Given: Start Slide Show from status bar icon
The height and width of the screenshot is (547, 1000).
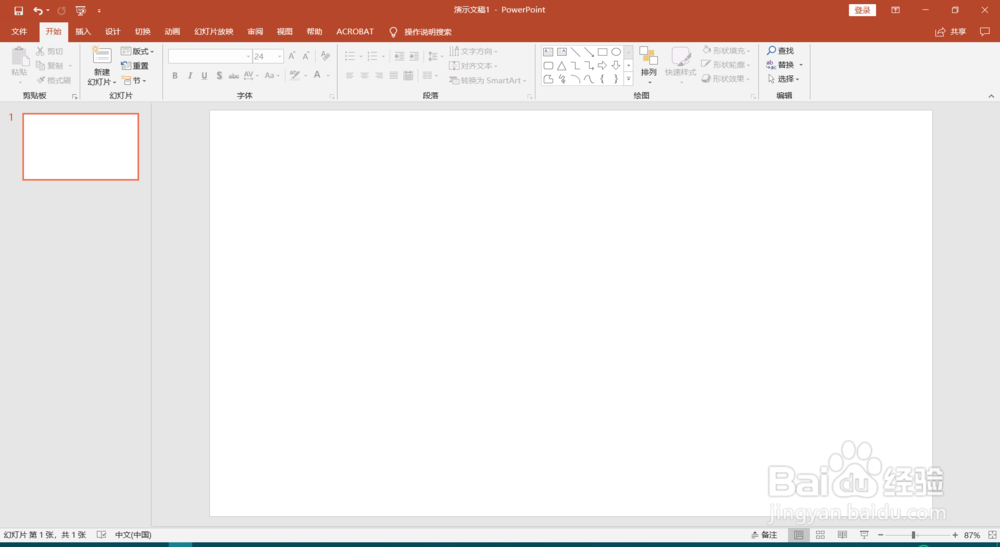Looking at the screenshot, I should point(864,535).
